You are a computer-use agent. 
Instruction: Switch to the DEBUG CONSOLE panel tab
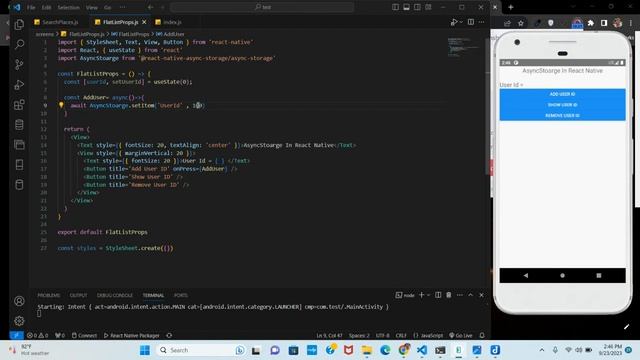tap(115, 295)
